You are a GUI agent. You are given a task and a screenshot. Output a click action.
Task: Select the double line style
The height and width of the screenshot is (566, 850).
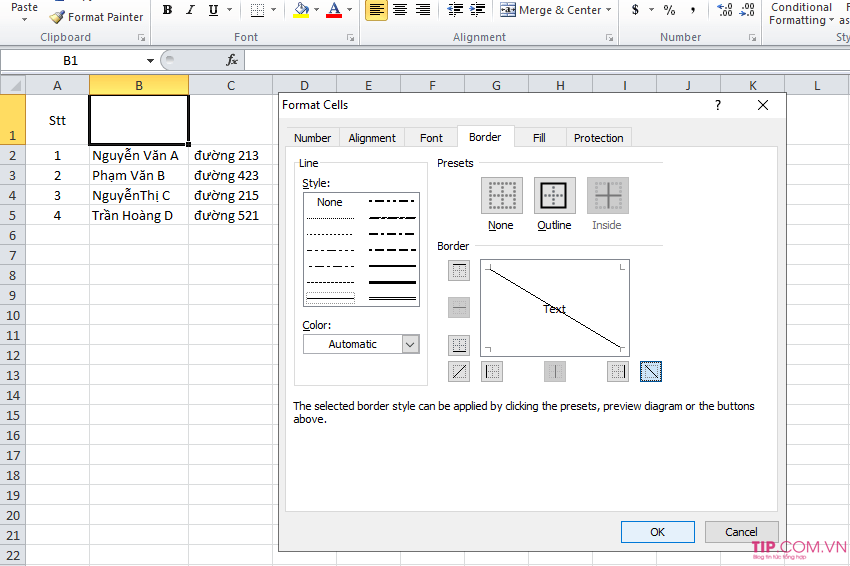[x=392, y=298]
